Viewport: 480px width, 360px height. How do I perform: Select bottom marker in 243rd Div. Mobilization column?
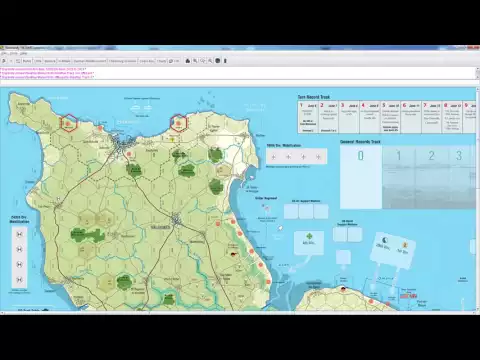point(19,280)
